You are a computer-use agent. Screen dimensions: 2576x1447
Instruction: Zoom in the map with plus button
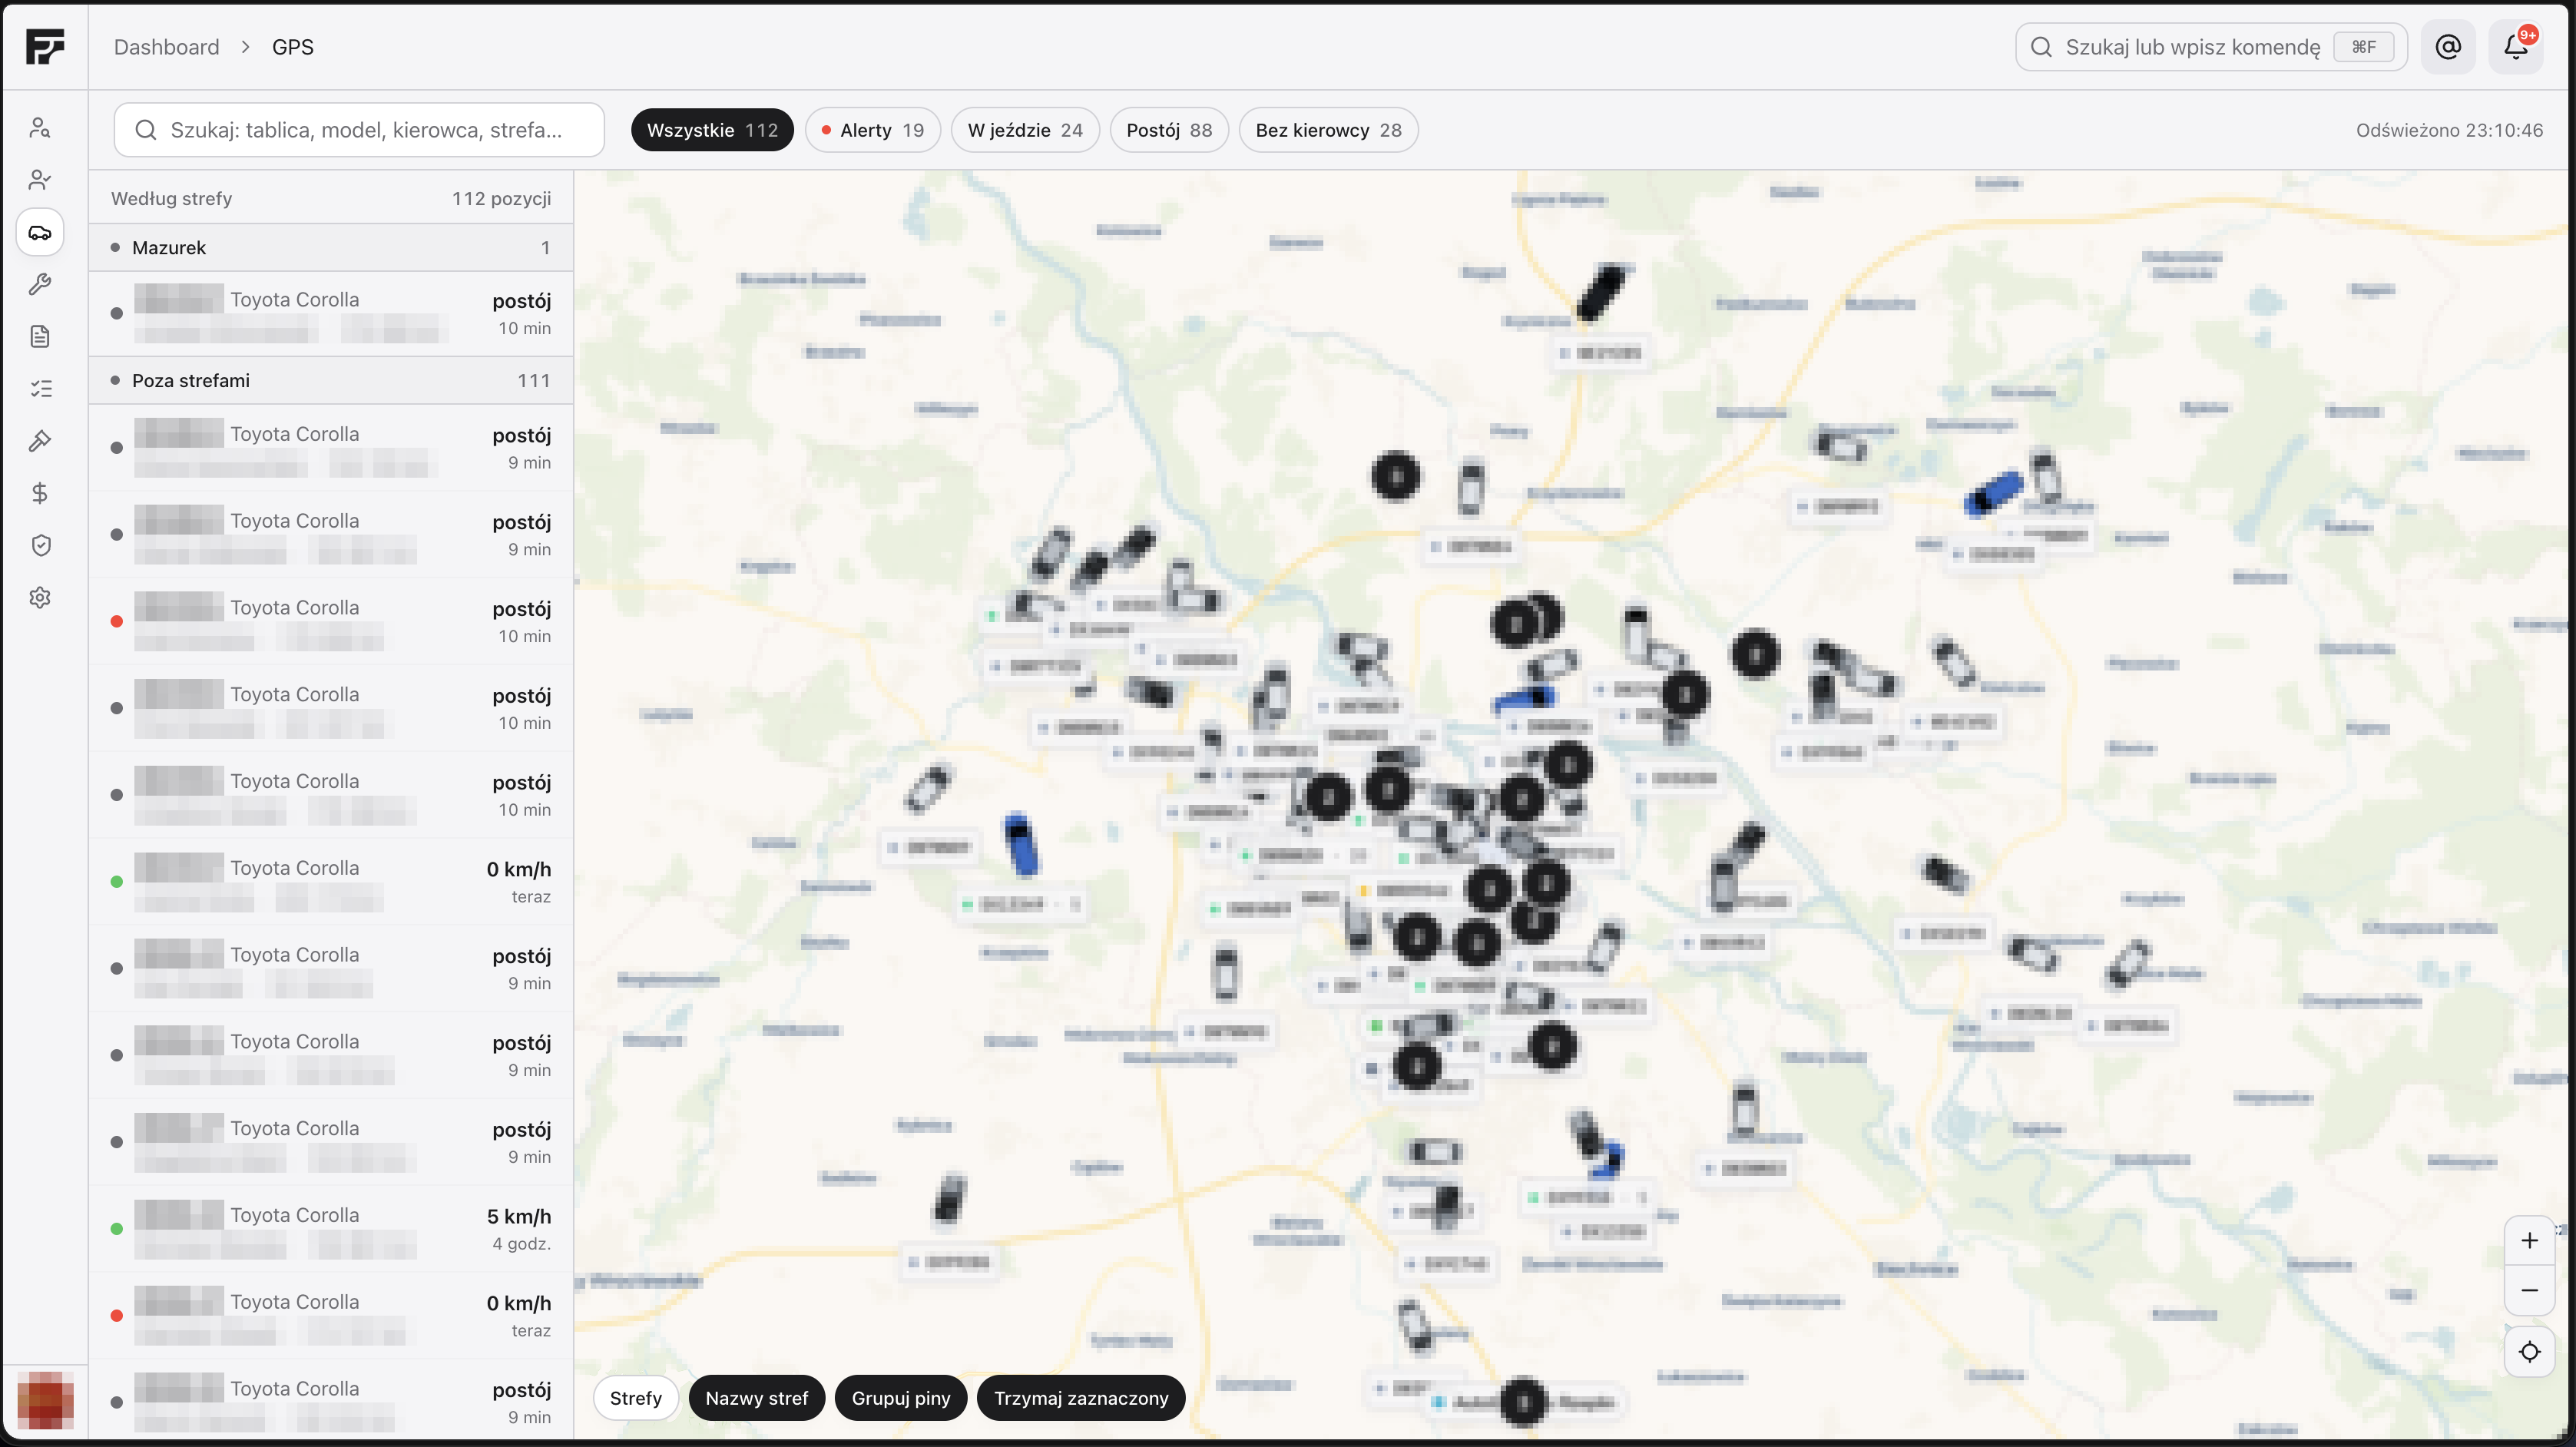click(2529, 1241)
